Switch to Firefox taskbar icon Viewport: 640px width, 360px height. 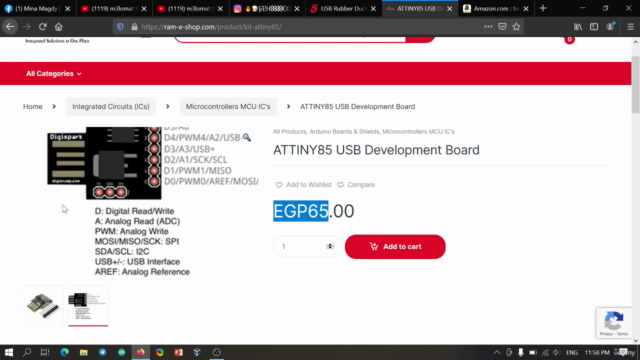(141, 352)
